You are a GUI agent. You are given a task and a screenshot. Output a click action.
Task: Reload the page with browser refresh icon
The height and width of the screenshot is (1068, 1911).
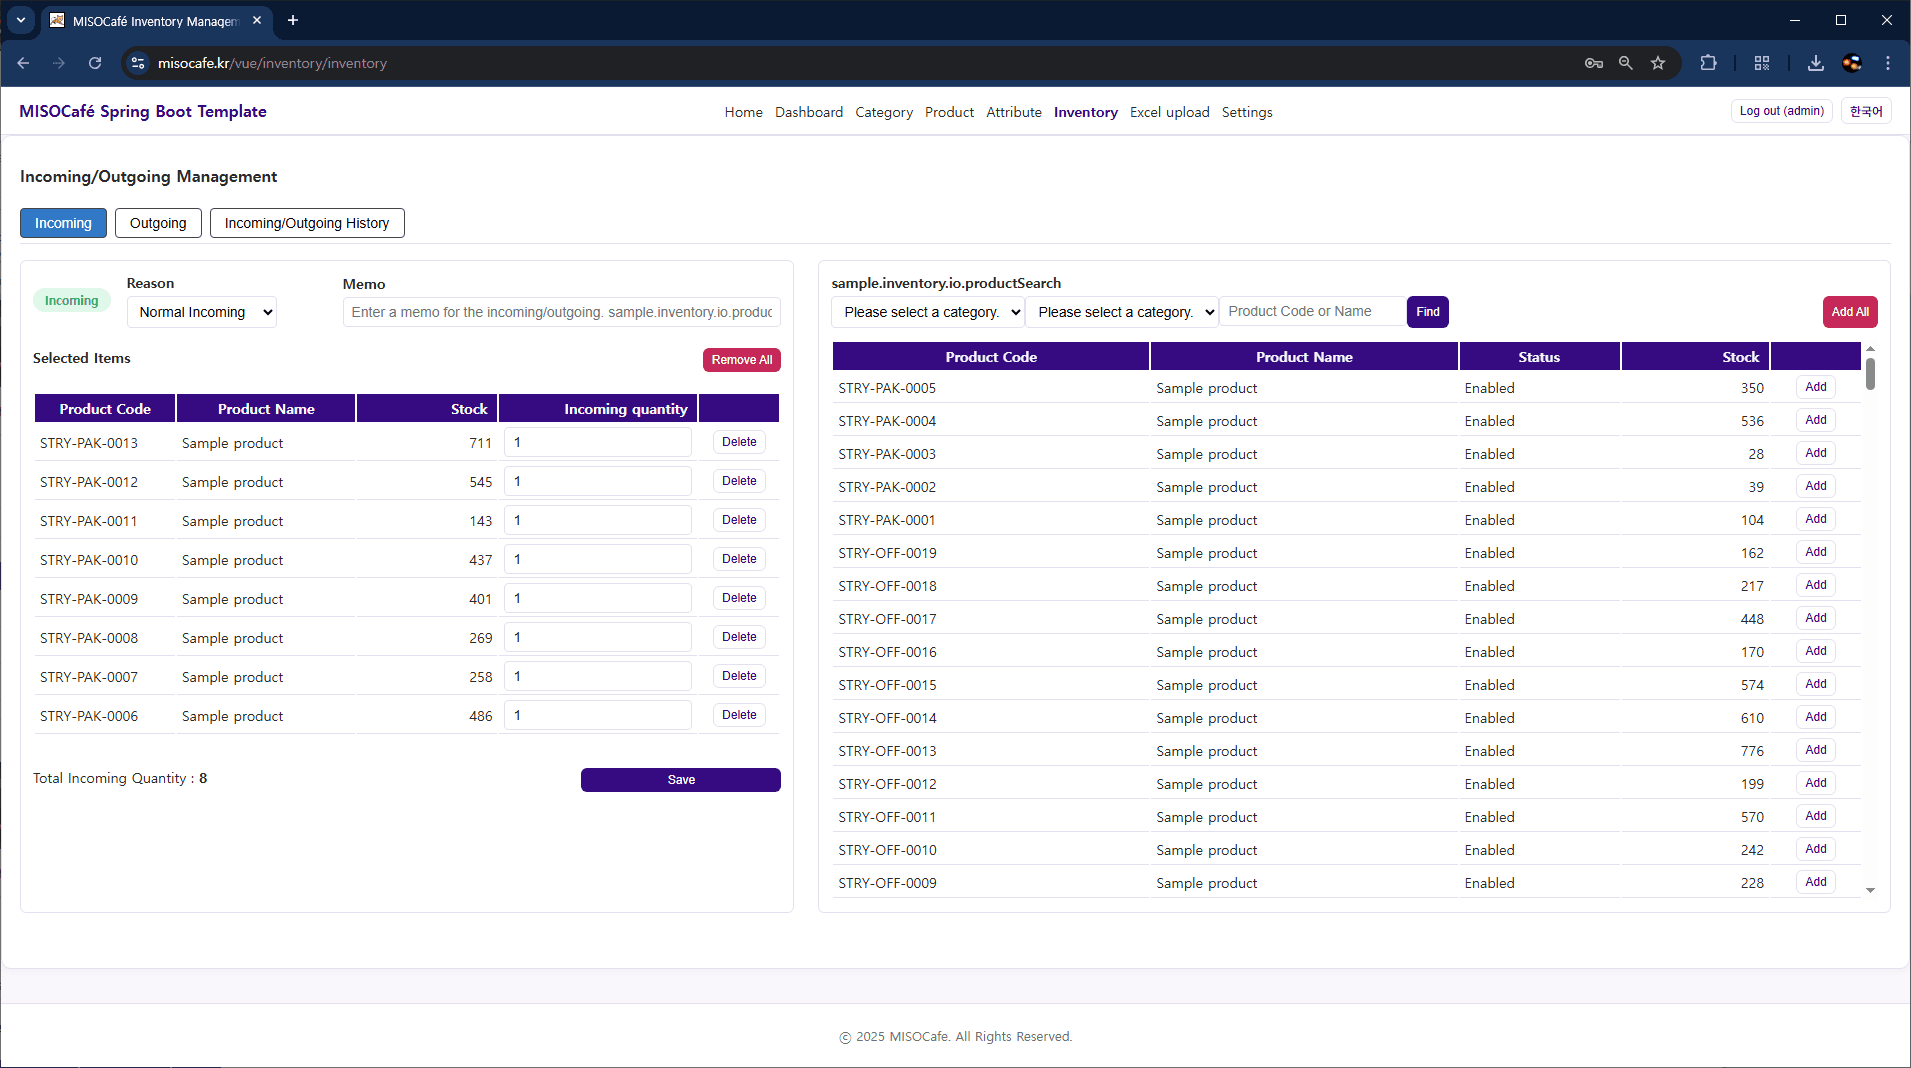(x=95, y=63)
